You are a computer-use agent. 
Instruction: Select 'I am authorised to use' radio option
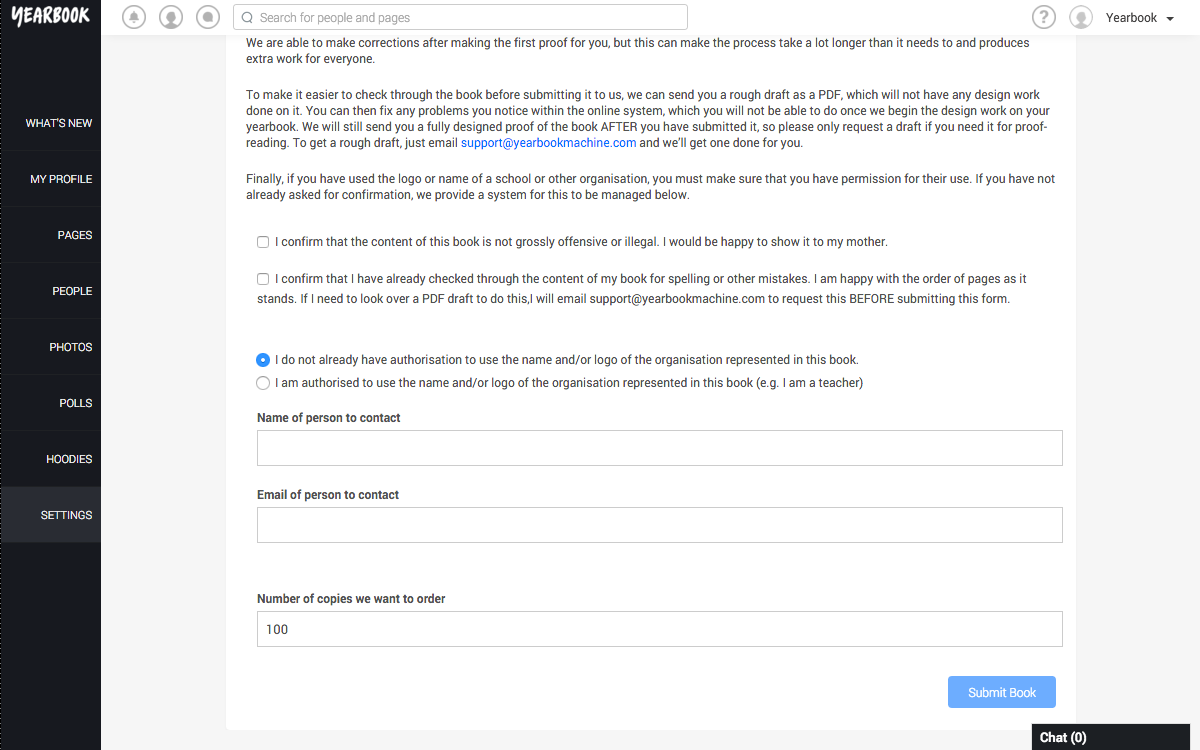point(263,383)
